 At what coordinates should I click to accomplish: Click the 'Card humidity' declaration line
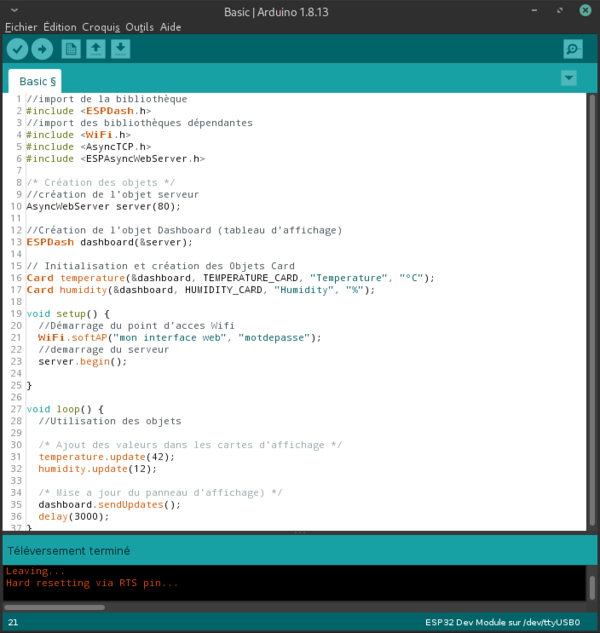point(201,290)
